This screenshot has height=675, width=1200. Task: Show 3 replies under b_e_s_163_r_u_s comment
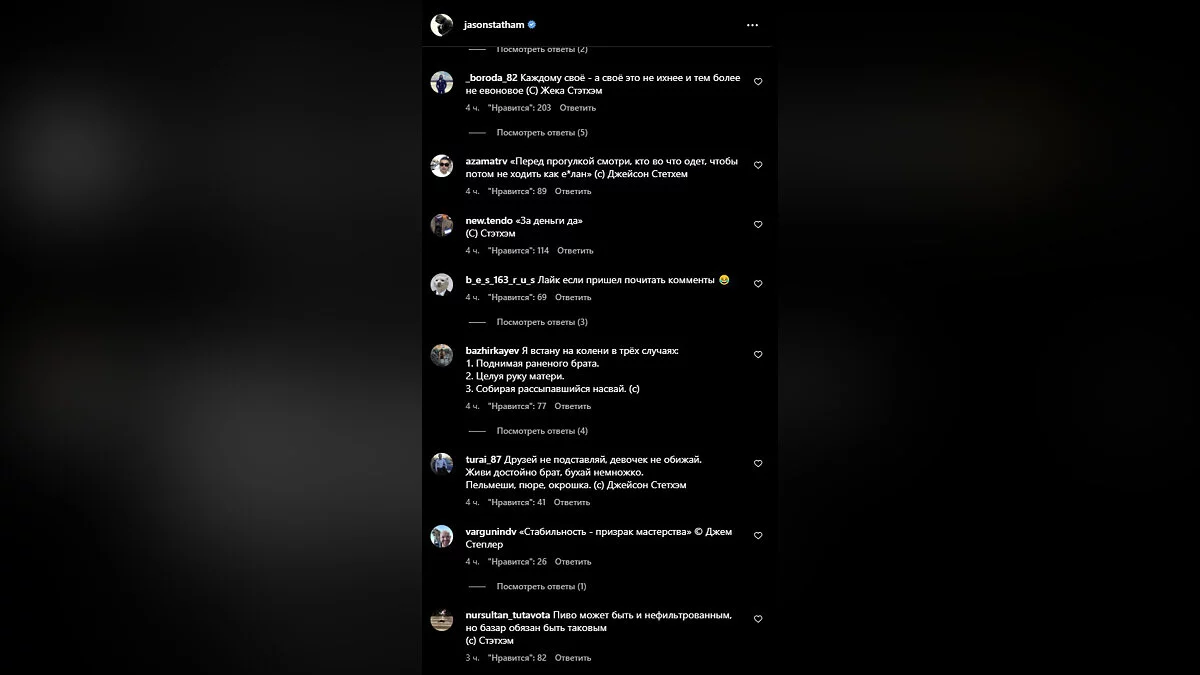(542, 322)
